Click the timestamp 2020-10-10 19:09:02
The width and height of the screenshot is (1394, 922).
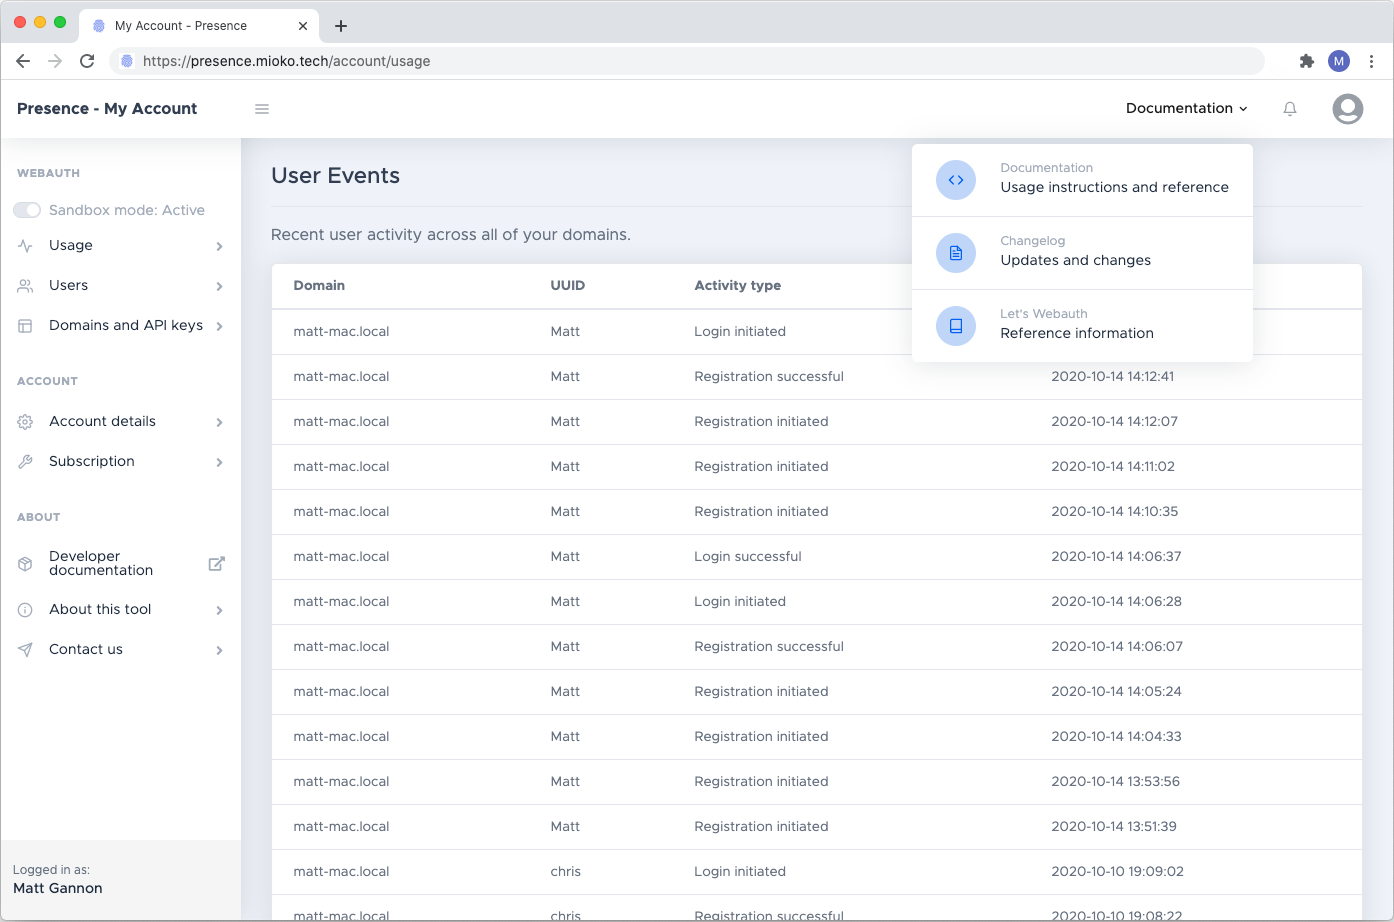(1117, 872)
